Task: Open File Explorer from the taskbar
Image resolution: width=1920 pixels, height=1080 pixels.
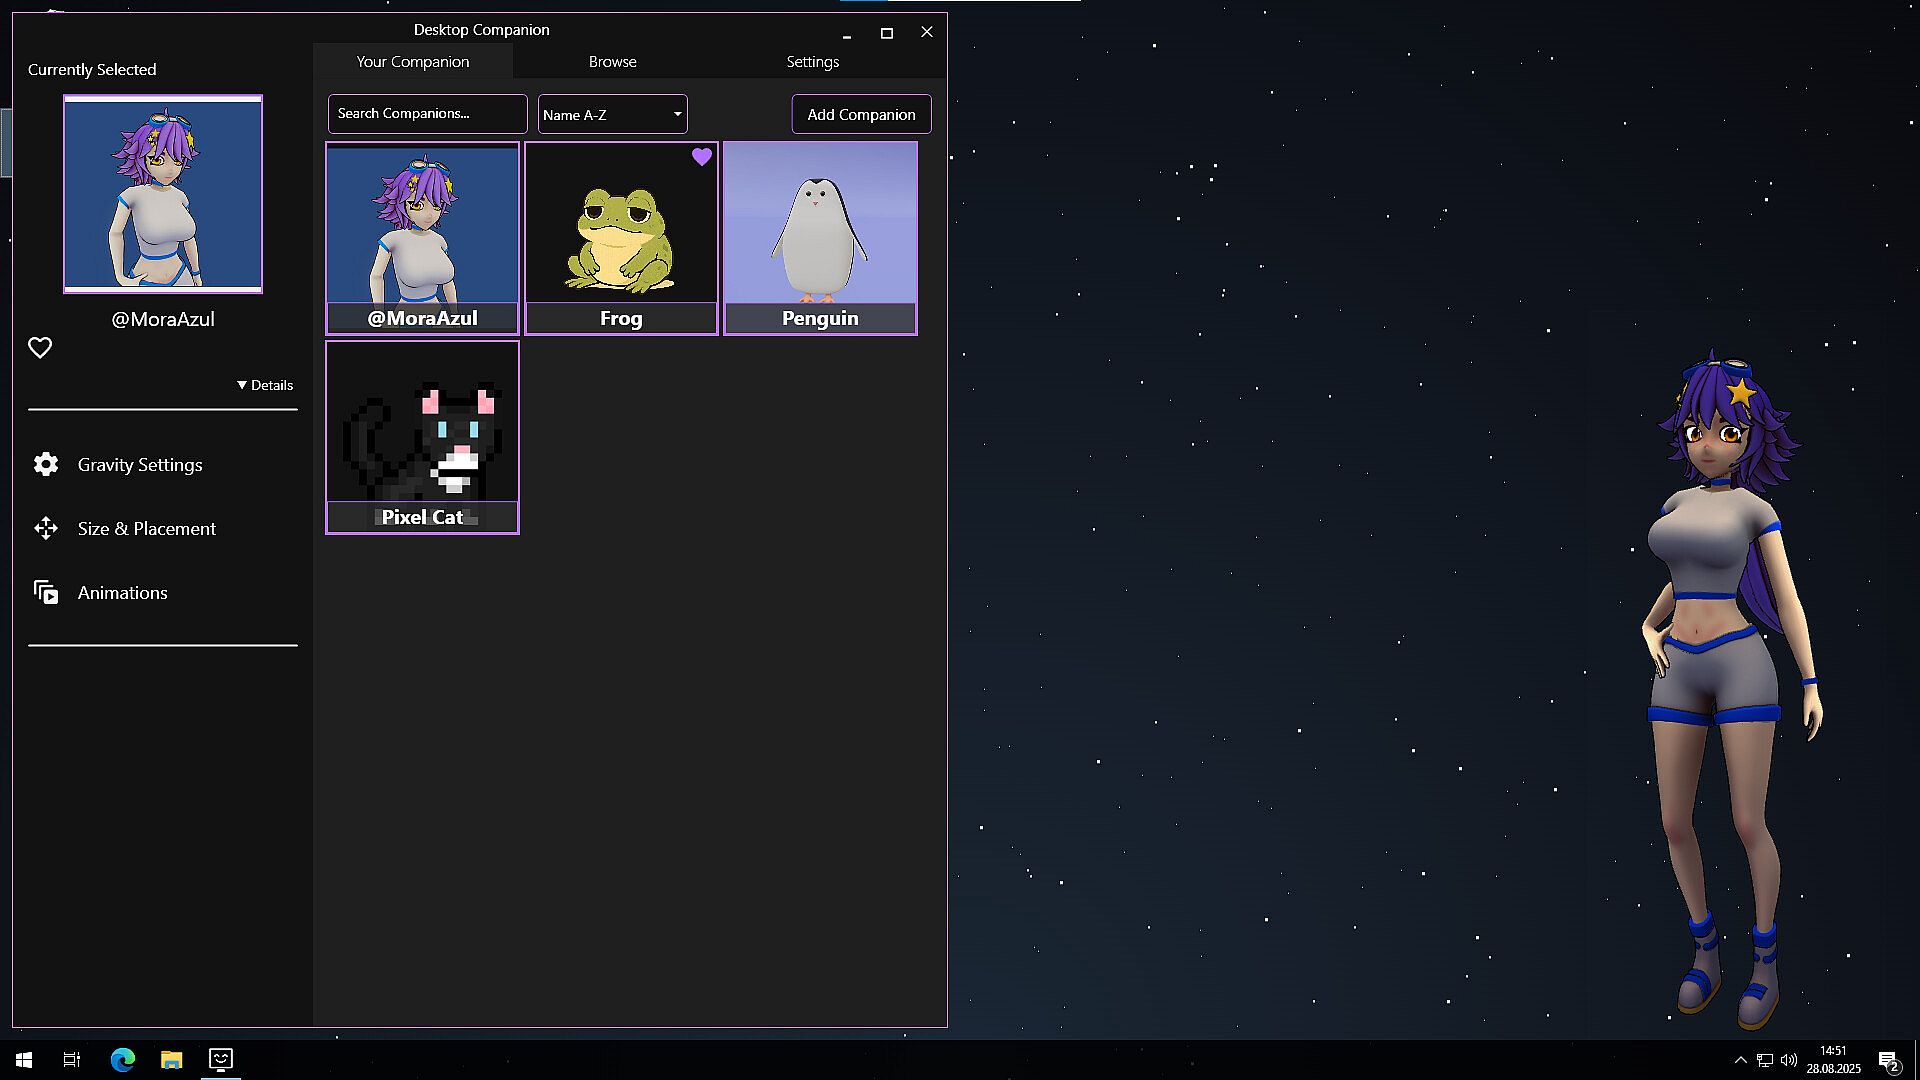Action: pos(171,1059)
